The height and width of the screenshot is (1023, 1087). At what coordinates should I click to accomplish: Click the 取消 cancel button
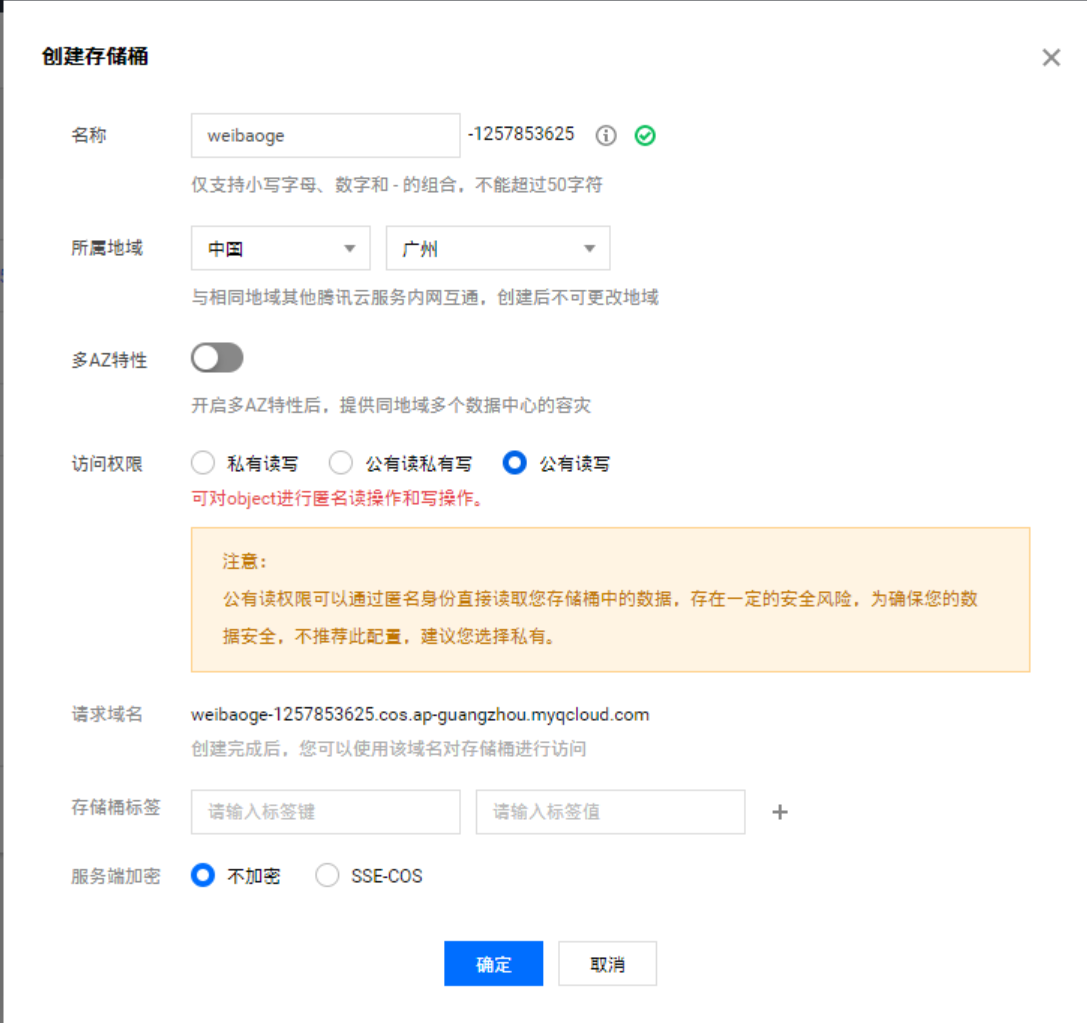tap(607, 964)
